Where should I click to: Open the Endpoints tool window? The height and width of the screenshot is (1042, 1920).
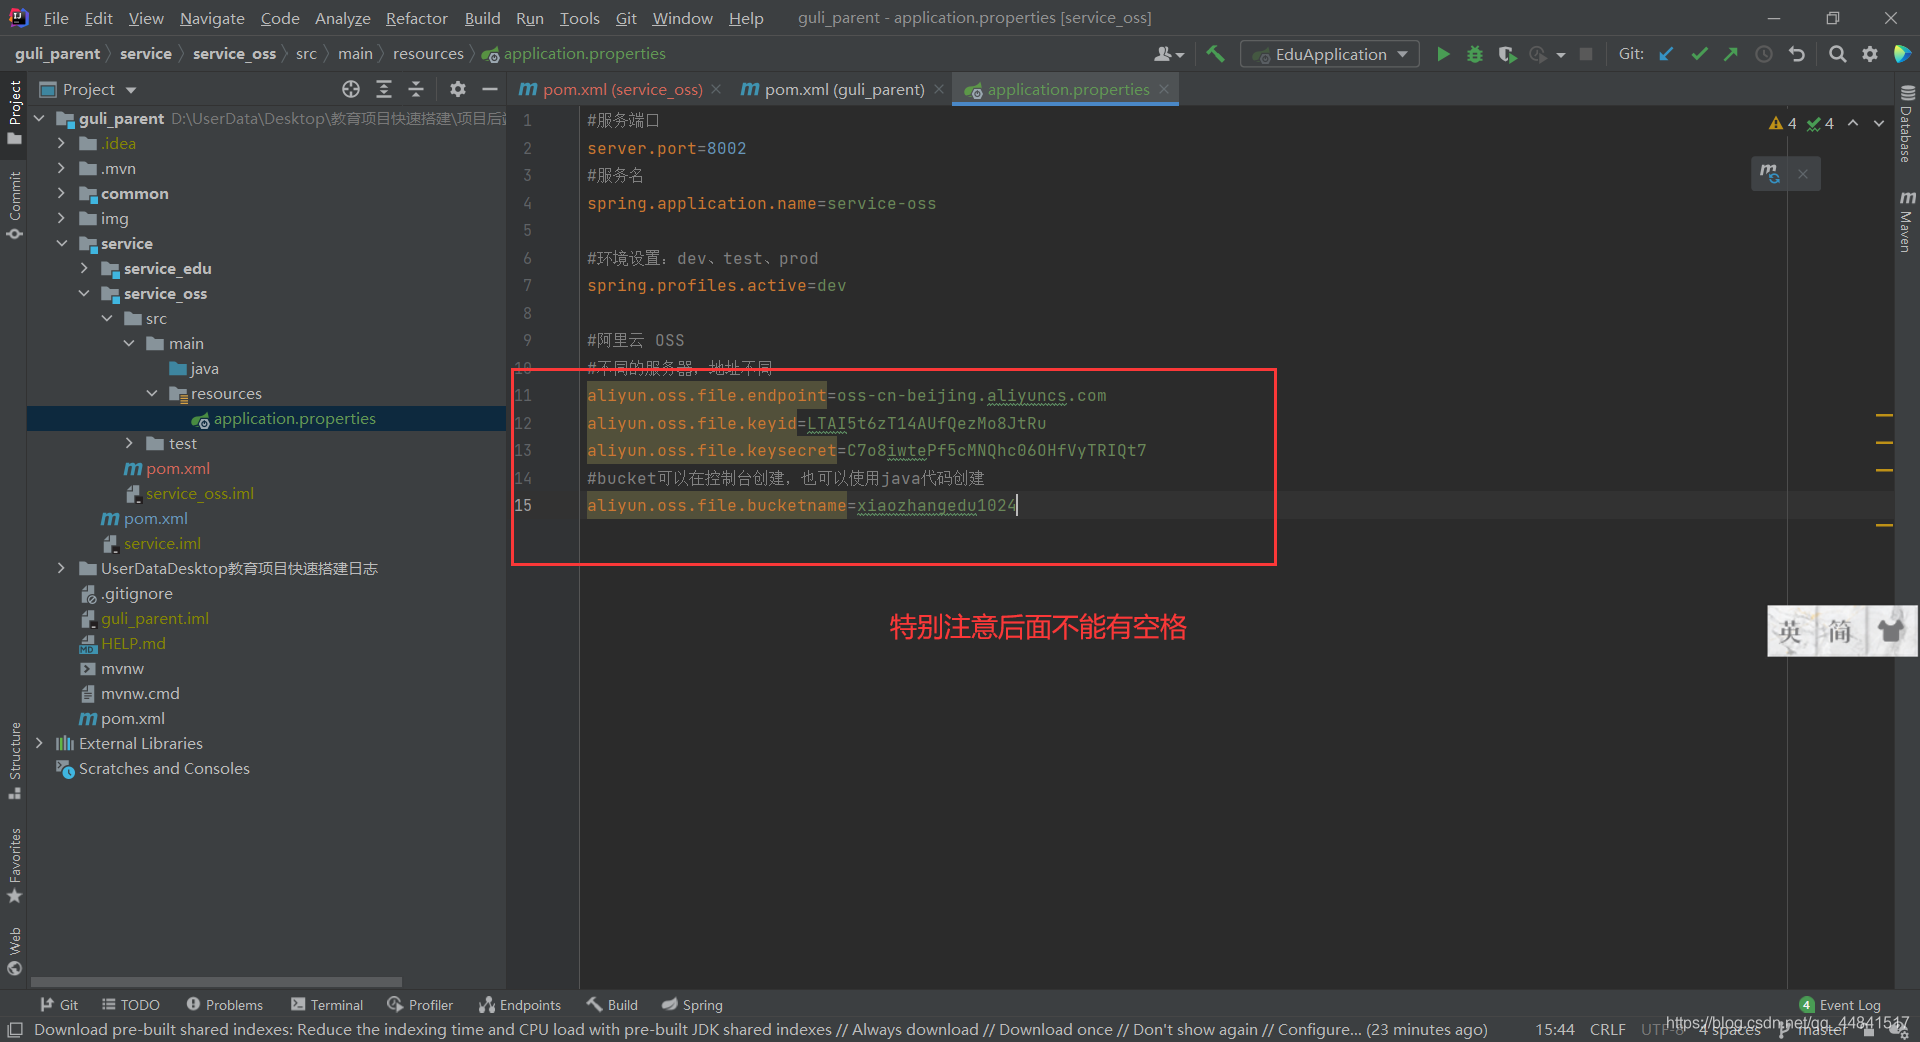pos(520,1005)
